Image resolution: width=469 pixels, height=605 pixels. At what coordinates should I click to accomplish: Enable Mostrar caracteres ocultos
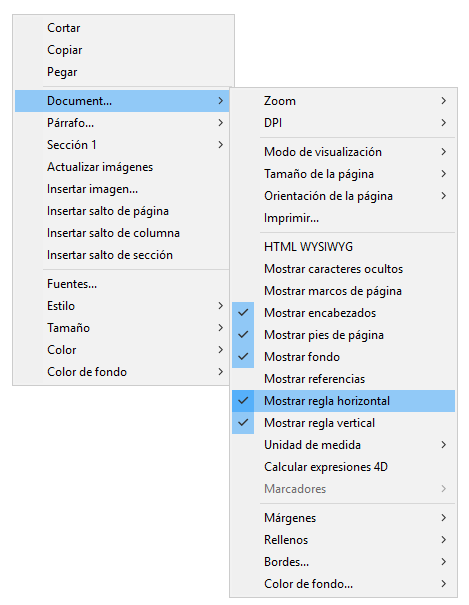click(x=343, y=269)
